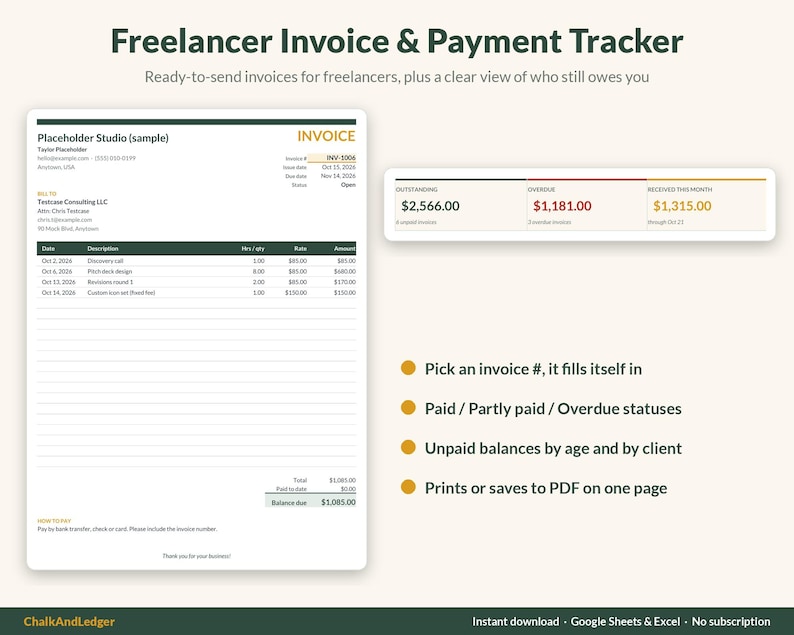Click the BILL TO label
This screenshot has height=635, width=794.
(47, 193)
